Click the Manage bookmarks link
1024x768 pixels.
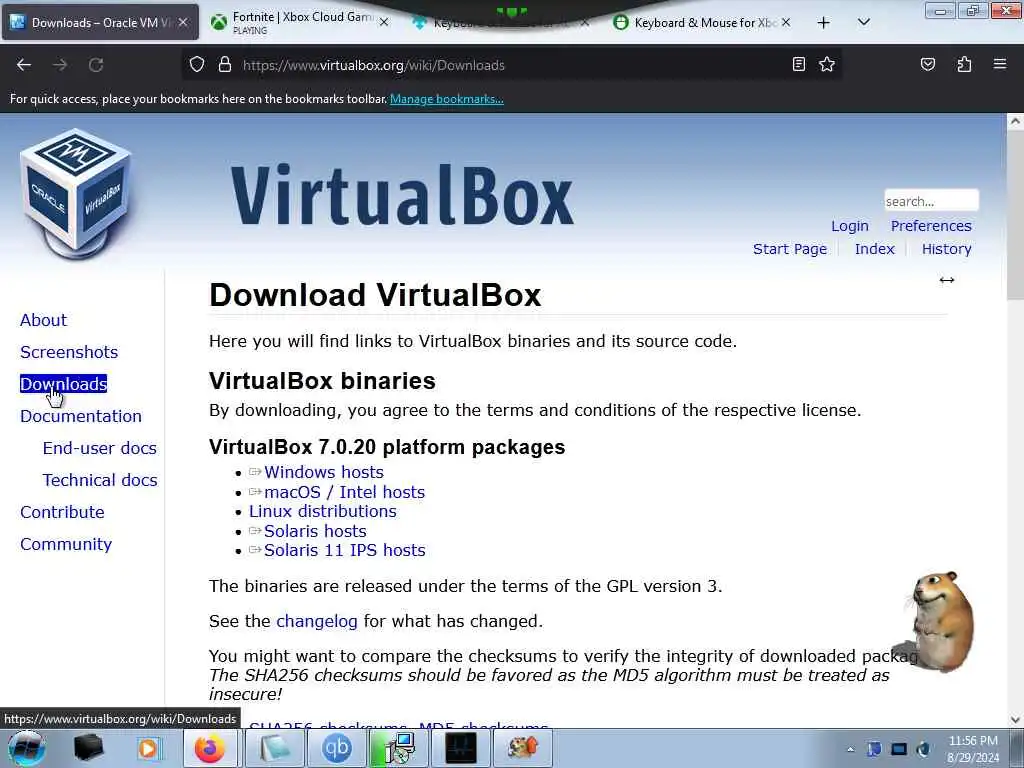point(447,99)
